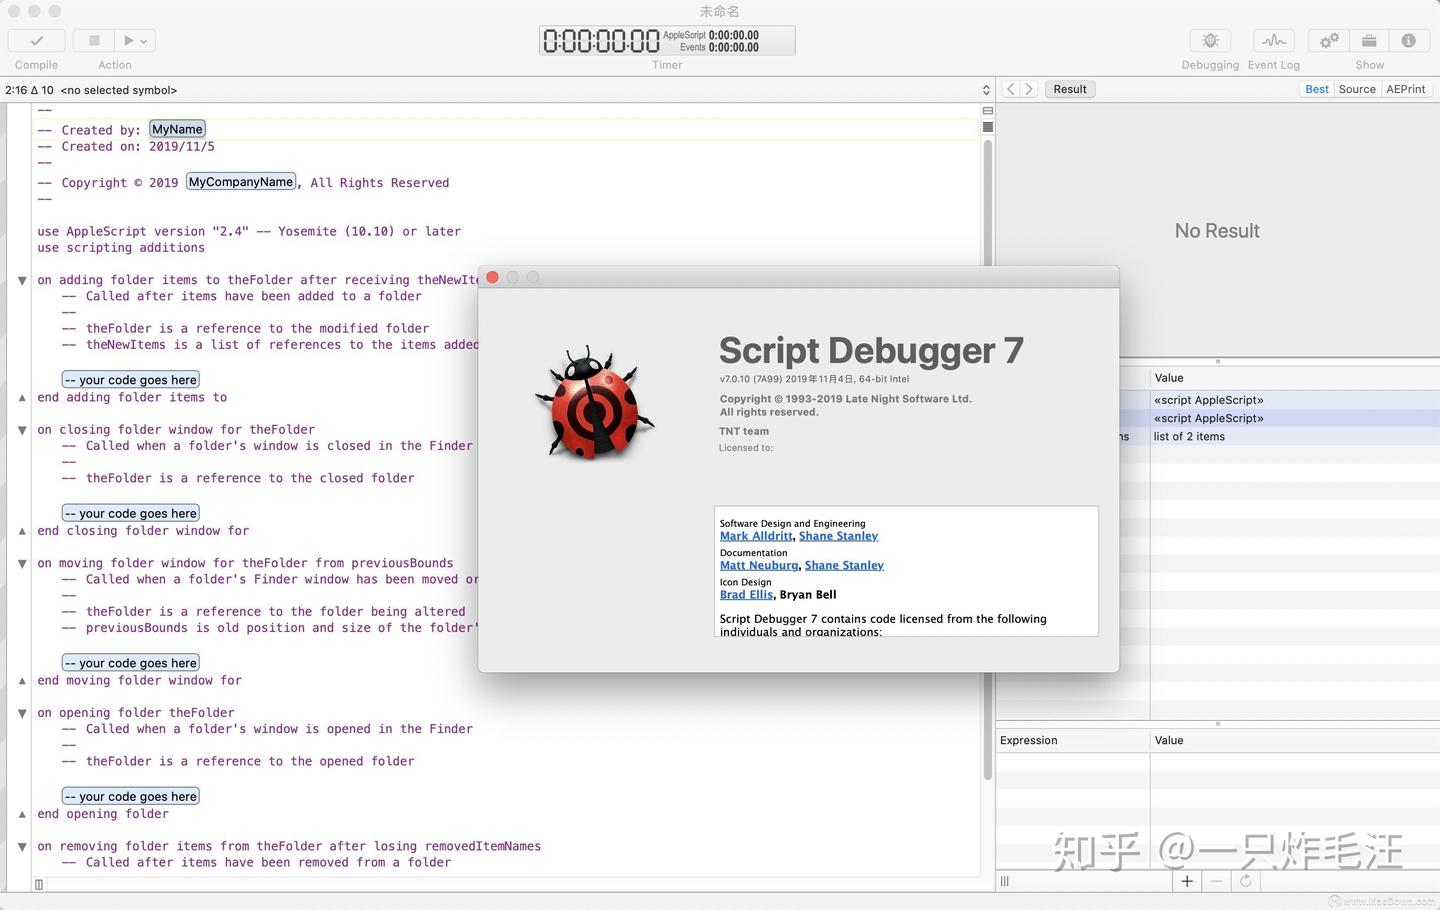Open the '<no selected symbol>' navigation dropdown

(x=118, y=90)
